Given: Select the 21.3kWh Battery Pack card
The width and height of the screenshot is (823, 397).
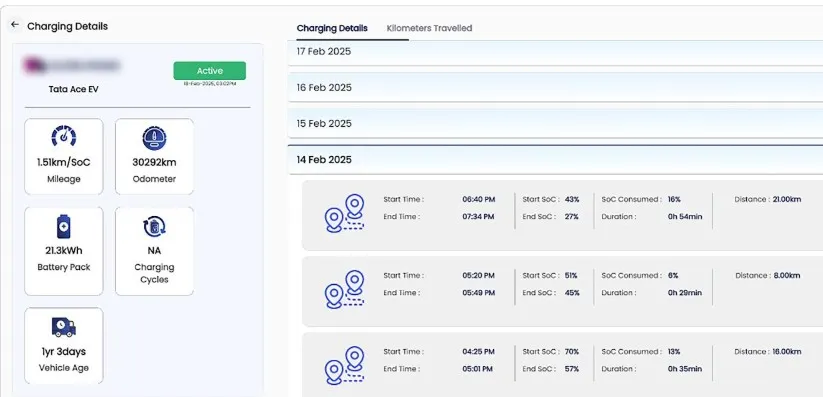Looking at the screenshot, I should point(64,251).
